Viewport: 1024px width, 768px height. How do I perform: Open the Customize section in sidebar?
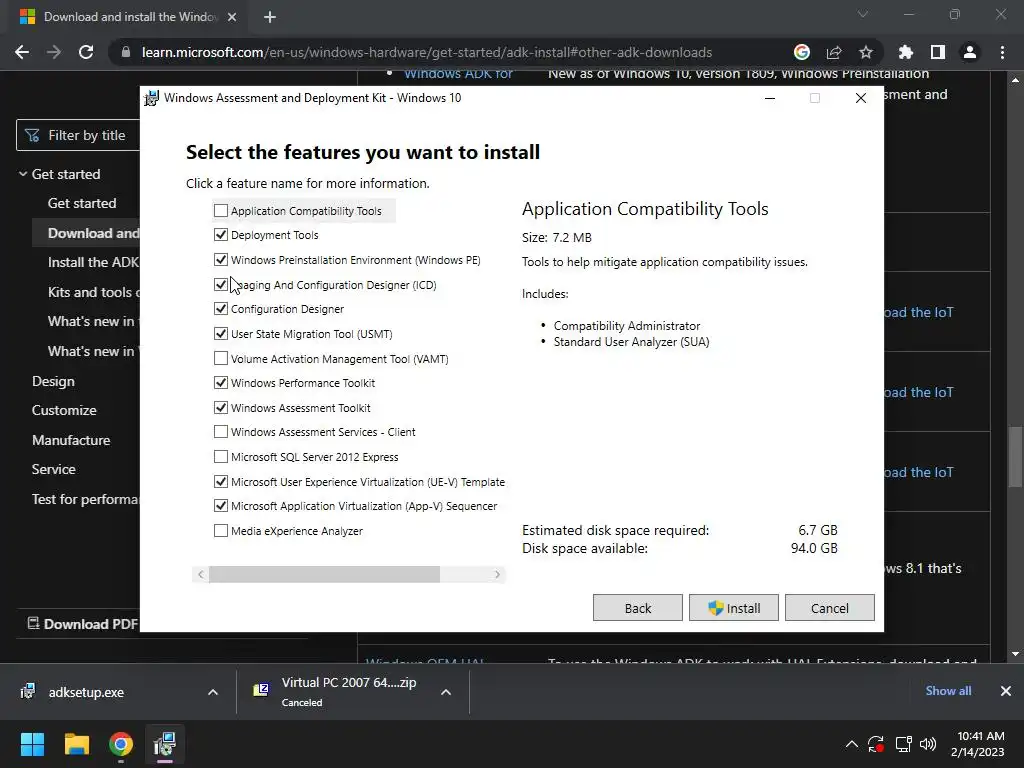(x=64, y=410)
